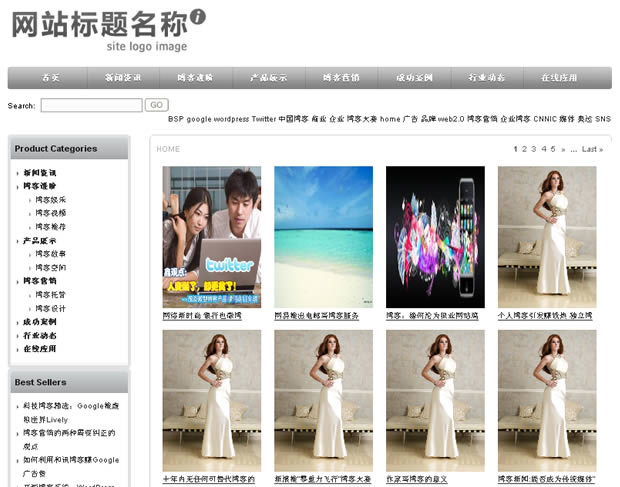Open the thumbnail above the 十年内 caption

point(212,401)
